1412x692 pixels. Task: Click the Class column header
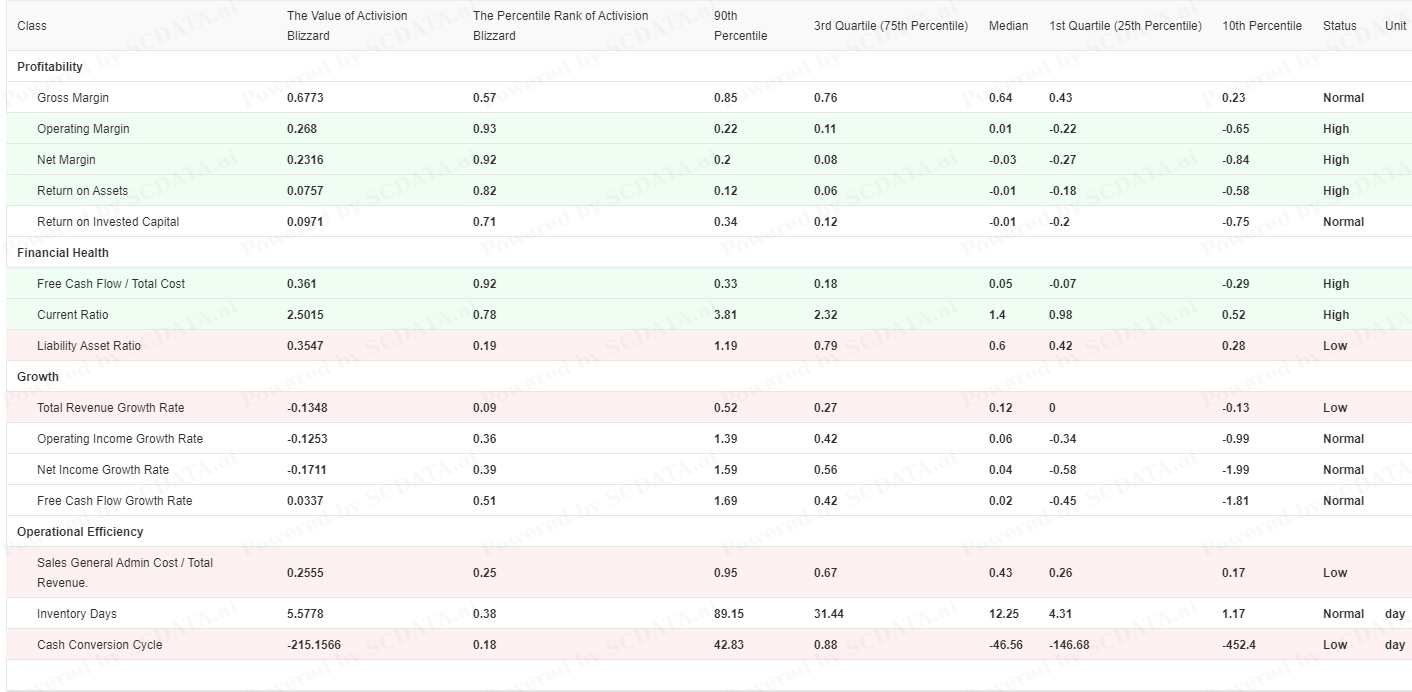(x=32, y=25)
